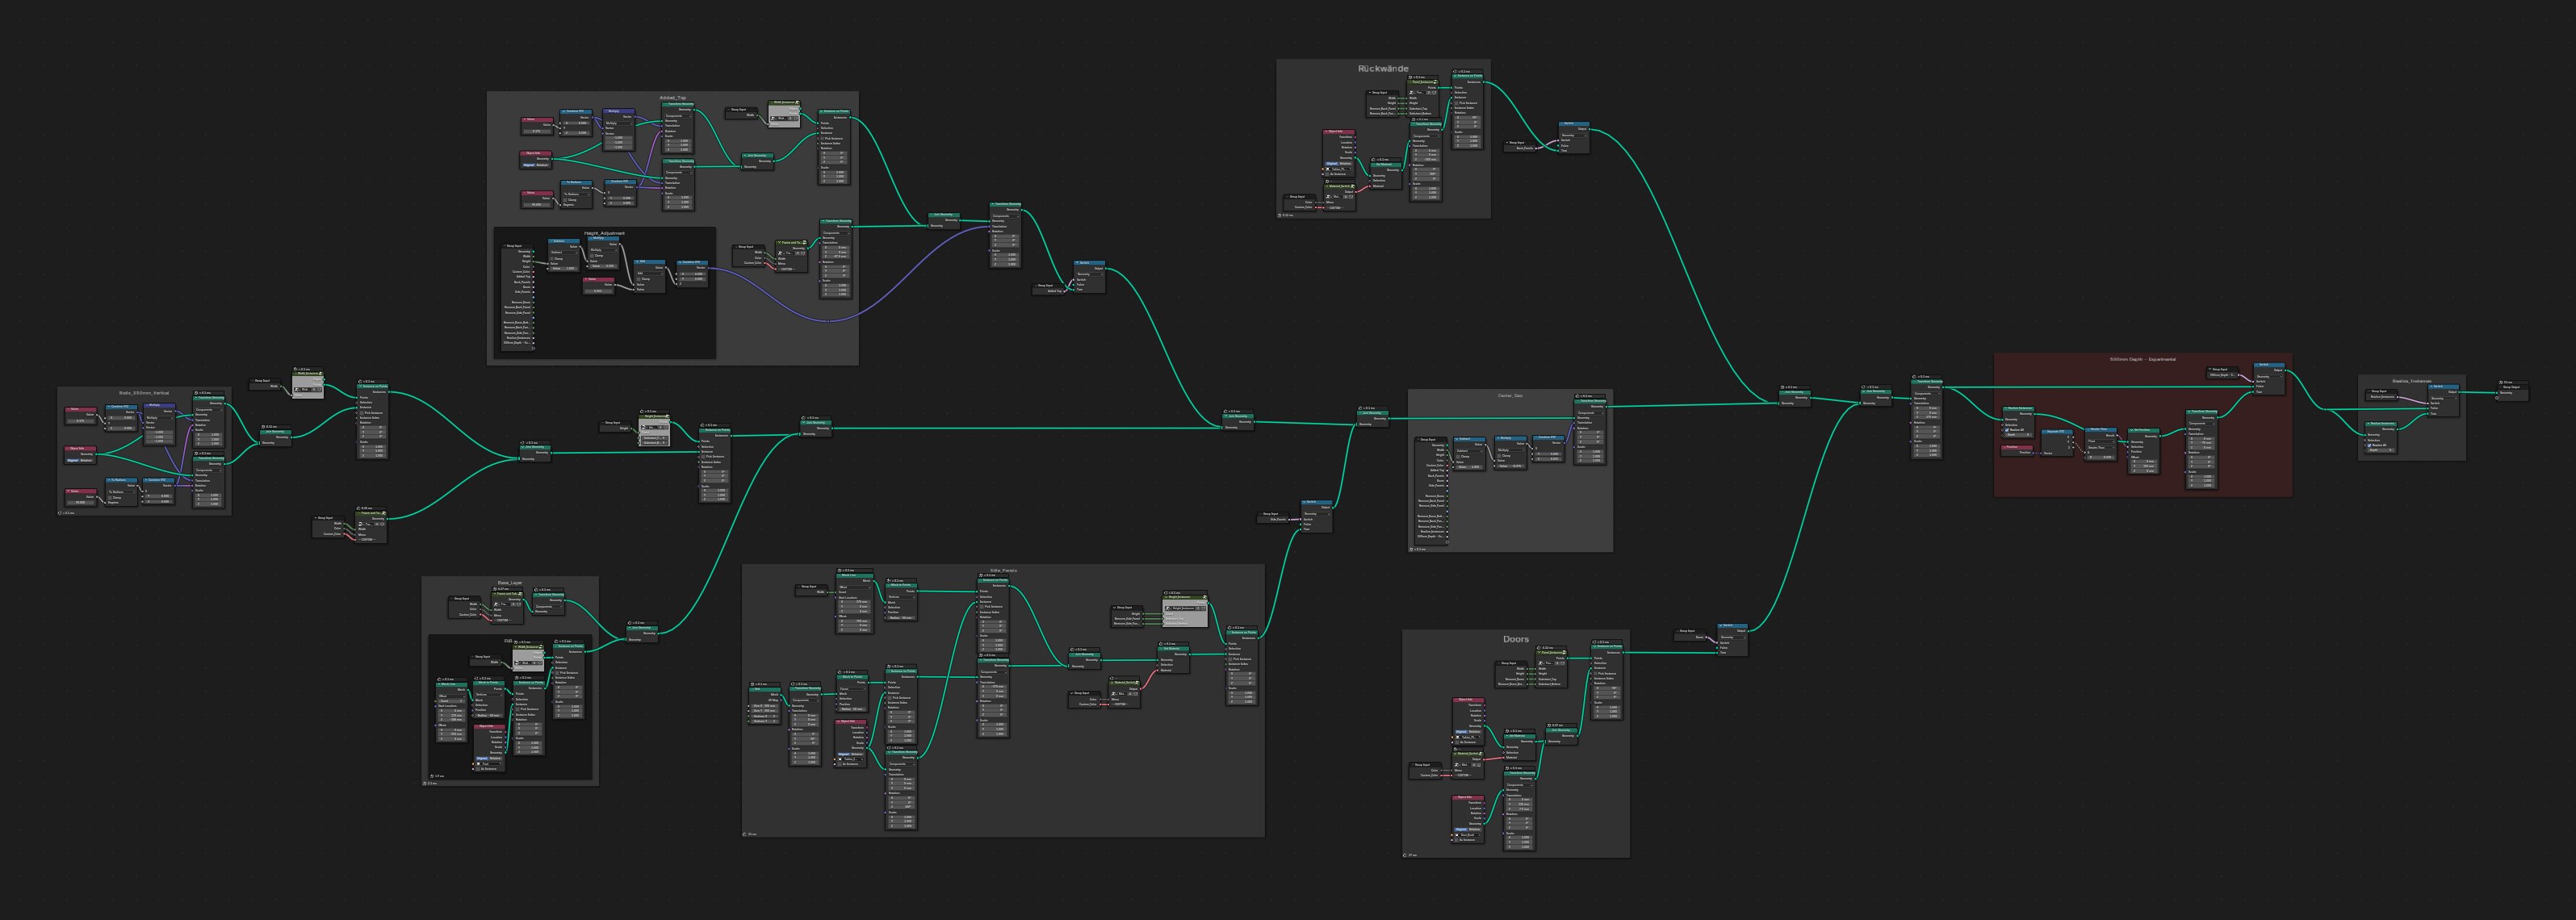Open the Subtract operation dropdown in Height_Adjustment

(565, 253)
